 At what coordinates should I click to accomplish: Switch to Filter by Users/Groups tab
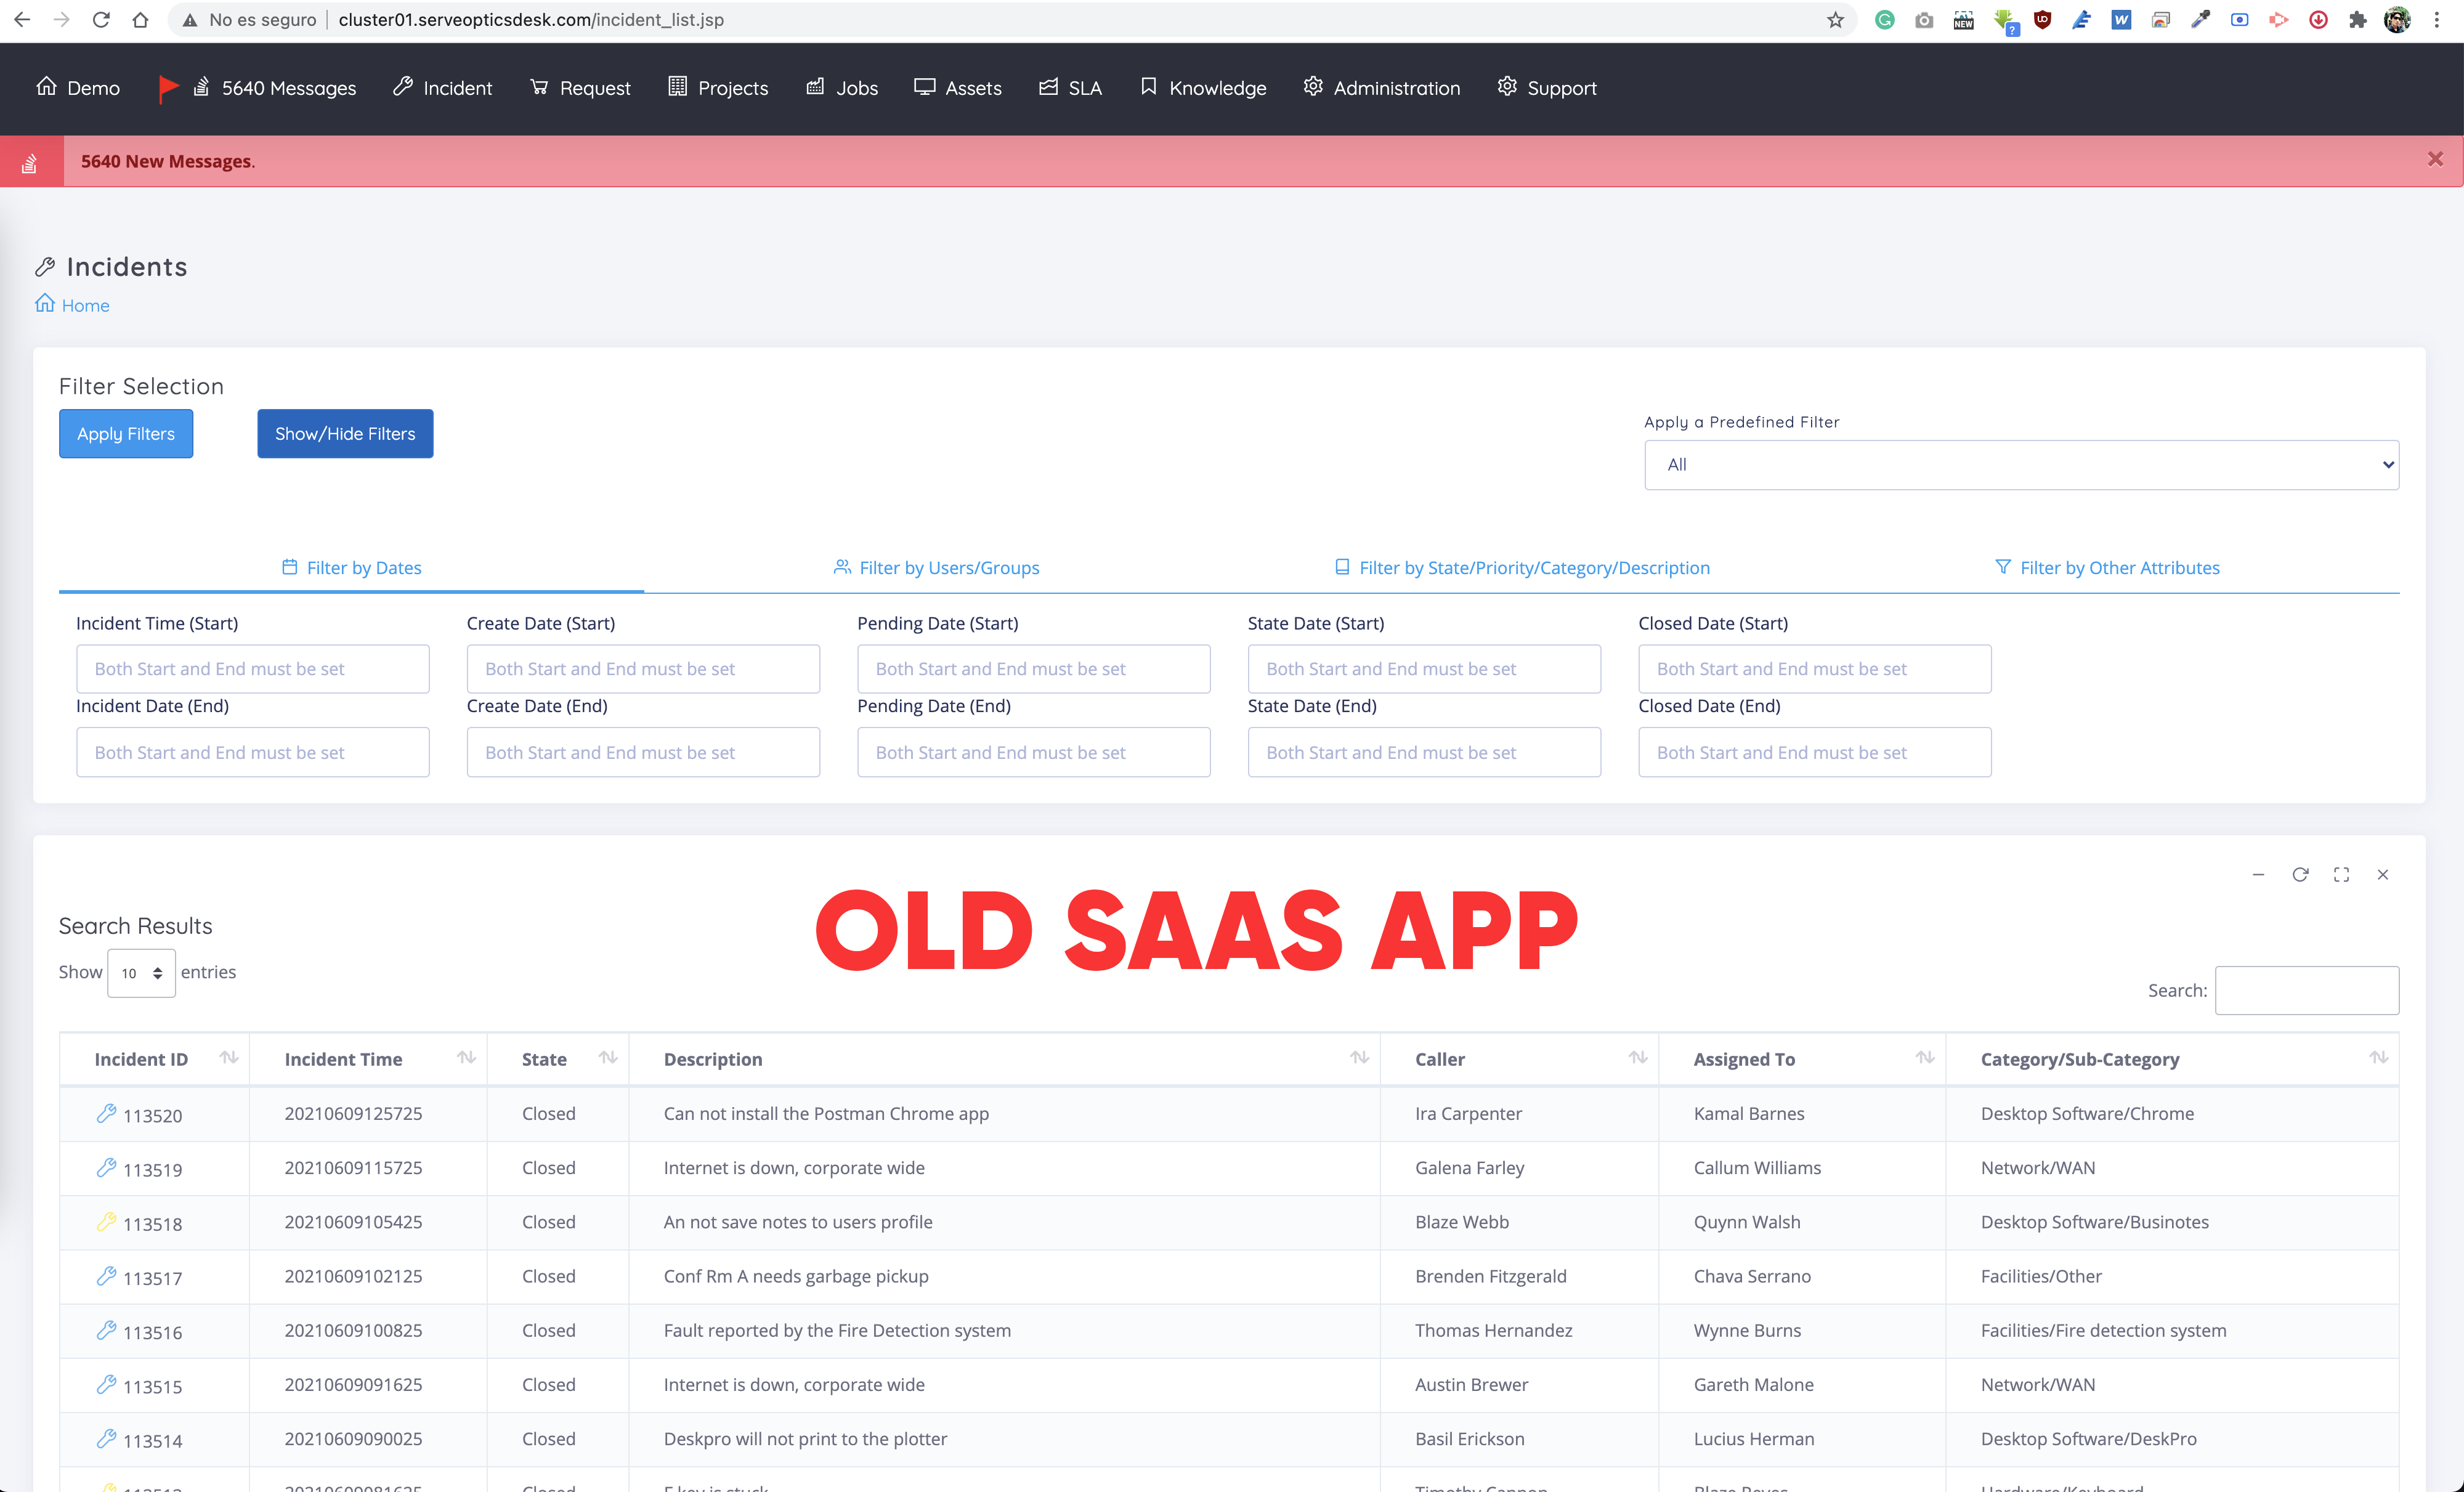point(937,568)
